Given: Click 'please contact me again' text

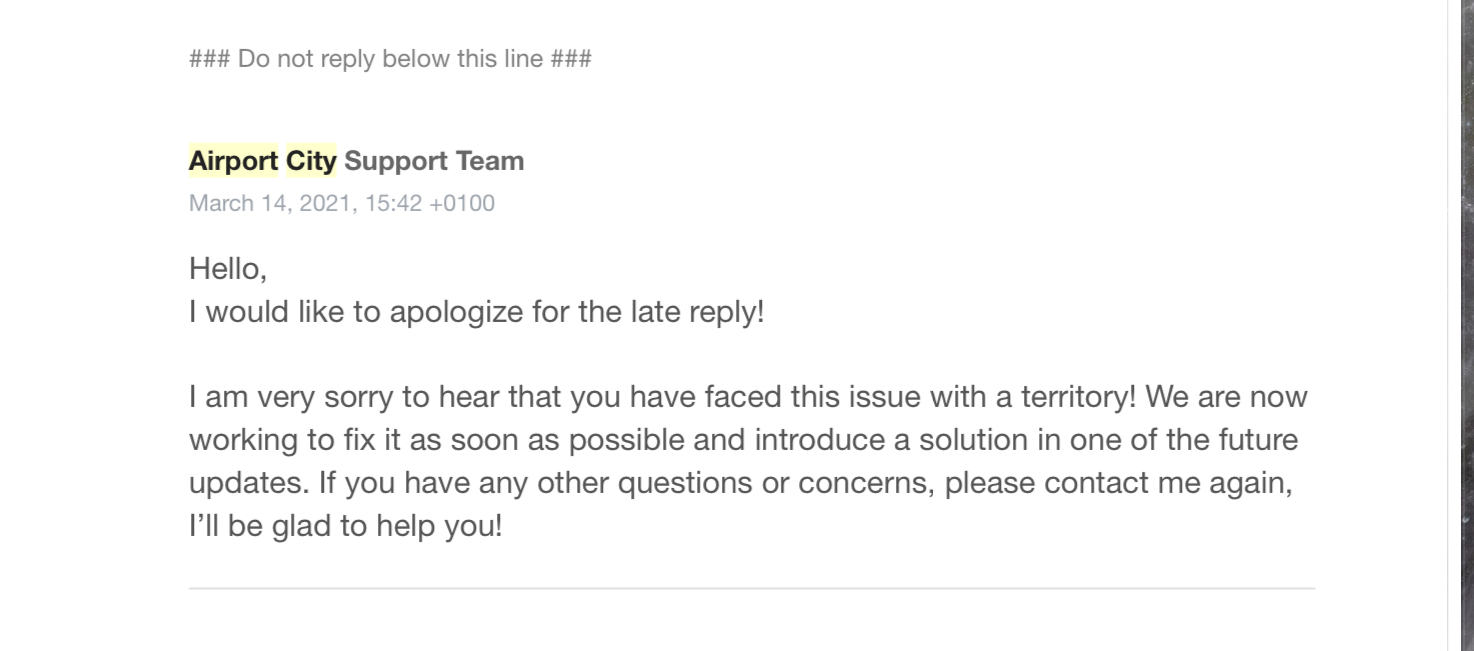Looking at the screenshot, I should click(1119, 483).
